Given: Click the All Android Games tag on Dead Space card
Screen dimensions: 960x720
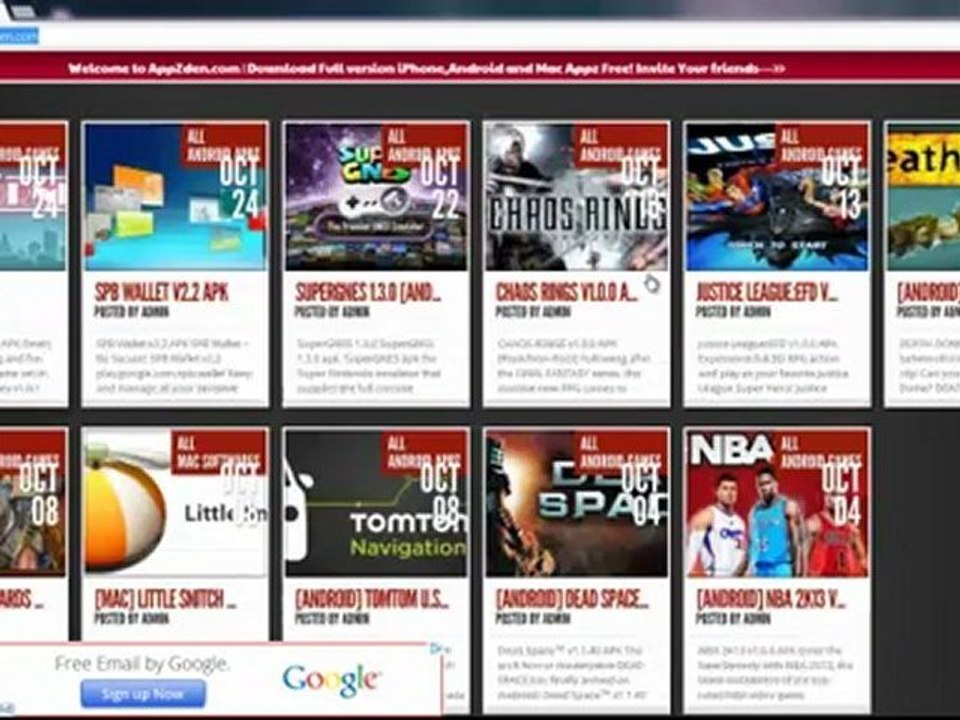Looking at the screenshot, I should (621, 451).
